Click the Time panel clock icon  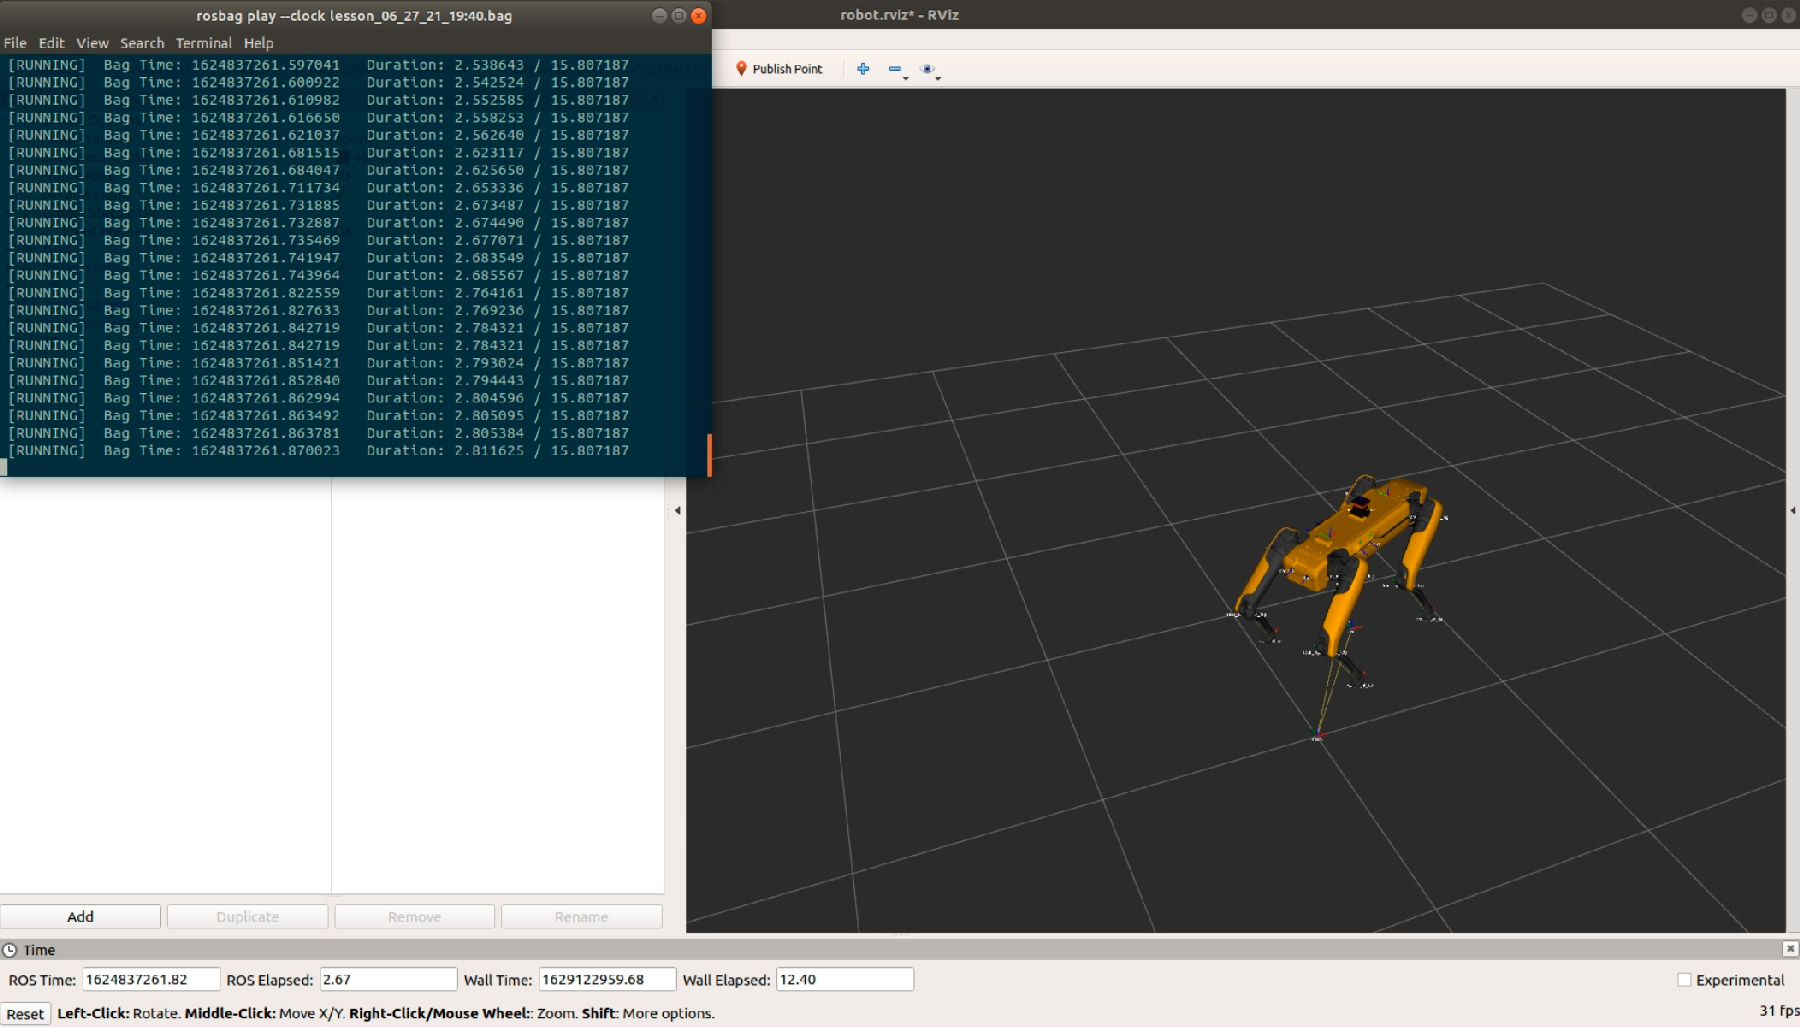(x=10, y=949)
